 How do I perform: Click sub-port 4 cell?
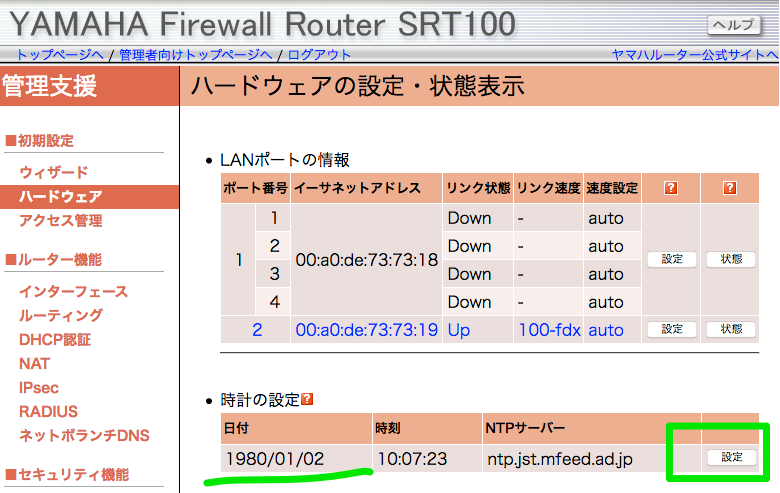(274, 301)
